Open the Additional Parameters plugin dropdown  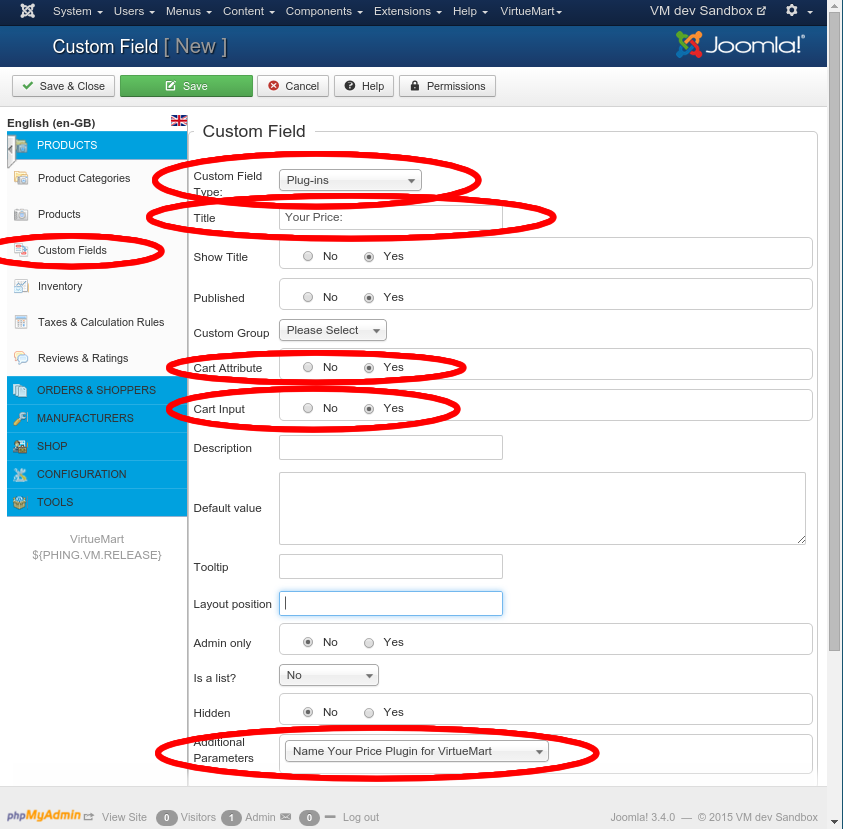click(416, 752)
